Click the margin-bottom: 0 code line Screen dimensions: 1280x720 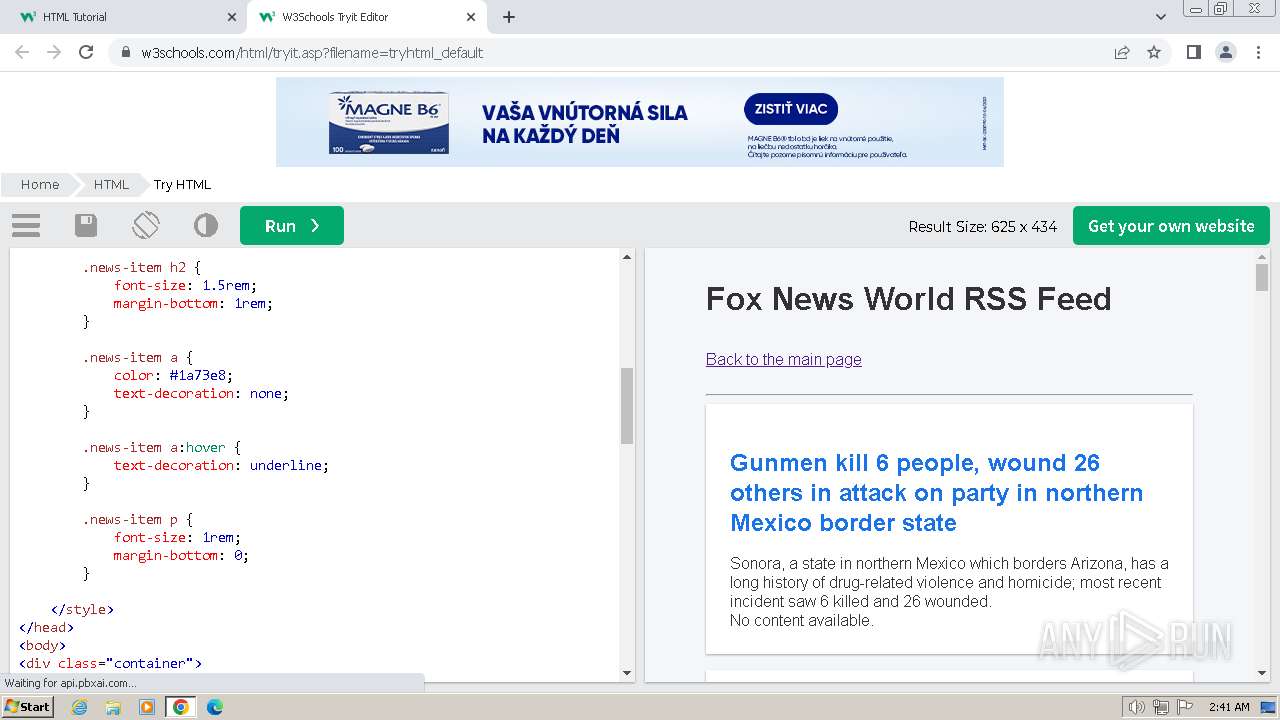(x=181, y=555)
